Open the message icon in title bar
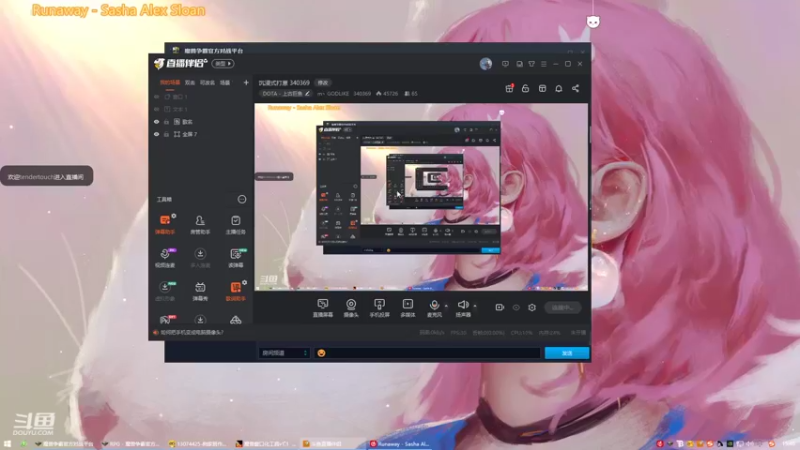Viewport: 800px width, 450px height. pyautogui.click(x=505, y=64)
